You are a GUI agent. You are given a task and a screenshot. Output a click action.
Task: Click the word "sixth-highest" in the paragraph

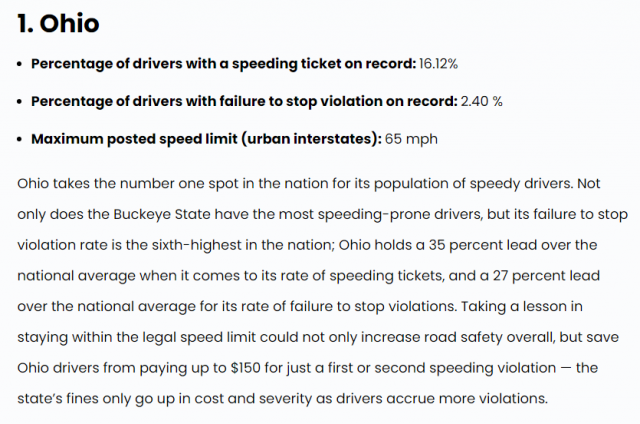(x=197, y=245)
